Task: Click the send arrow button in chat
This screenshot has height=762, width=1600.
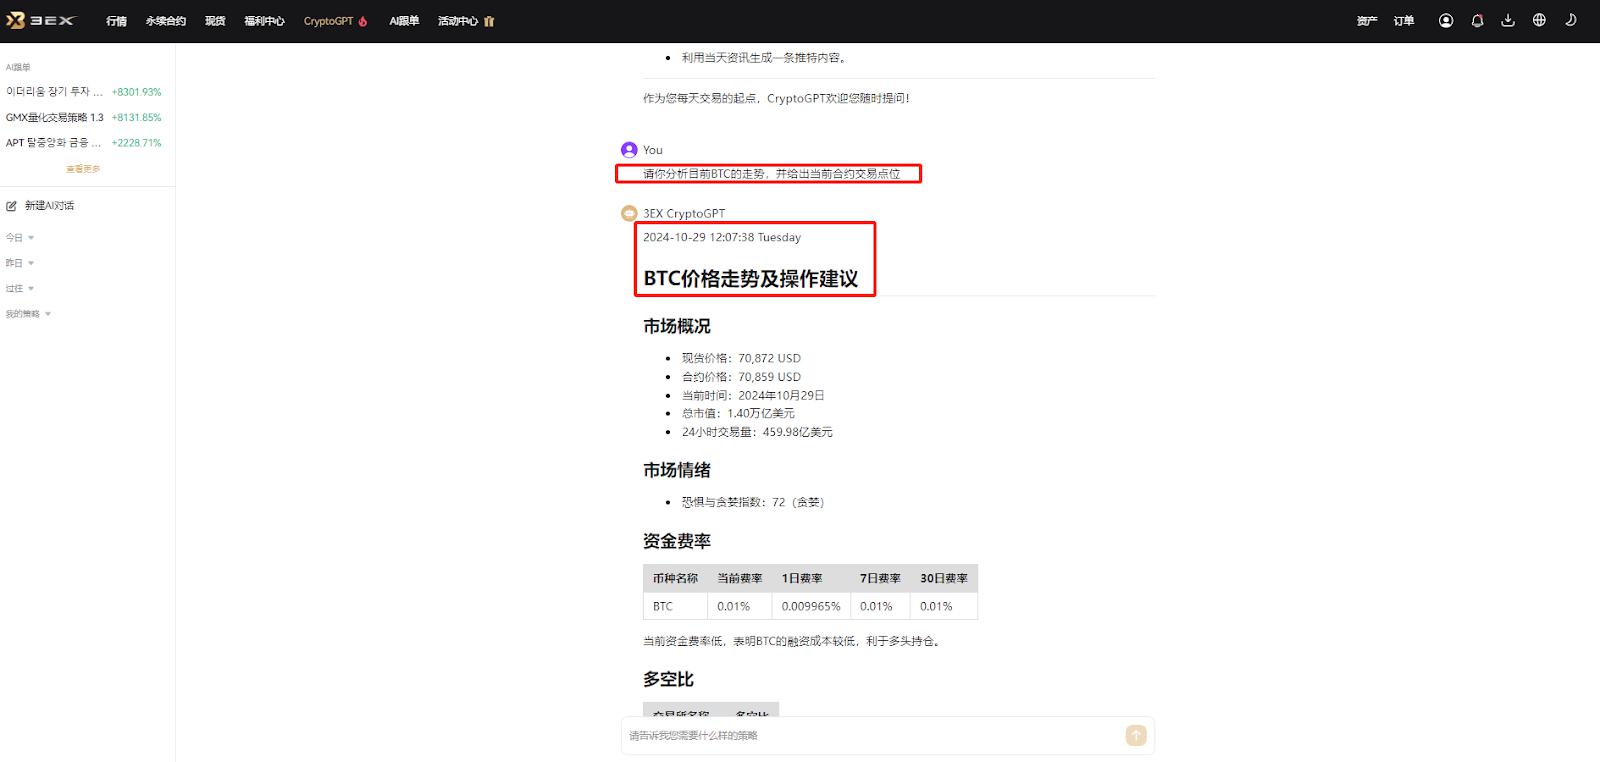Action: [1136, 735]
